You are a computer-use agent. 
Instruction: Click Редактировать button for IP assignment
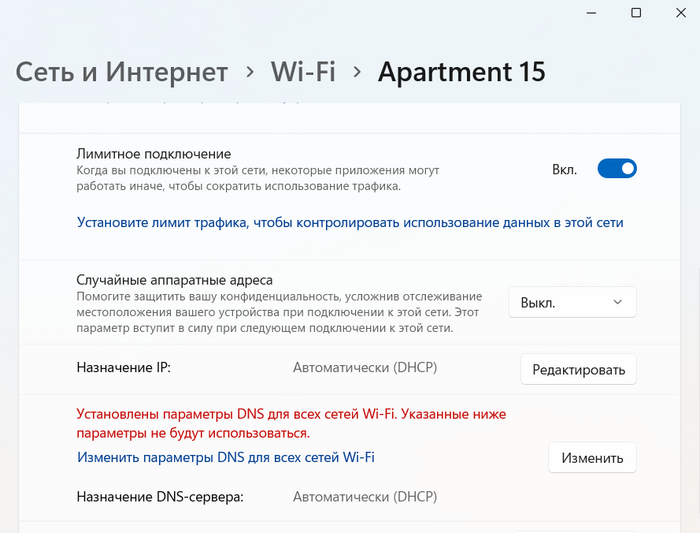(x=579, y=370)
